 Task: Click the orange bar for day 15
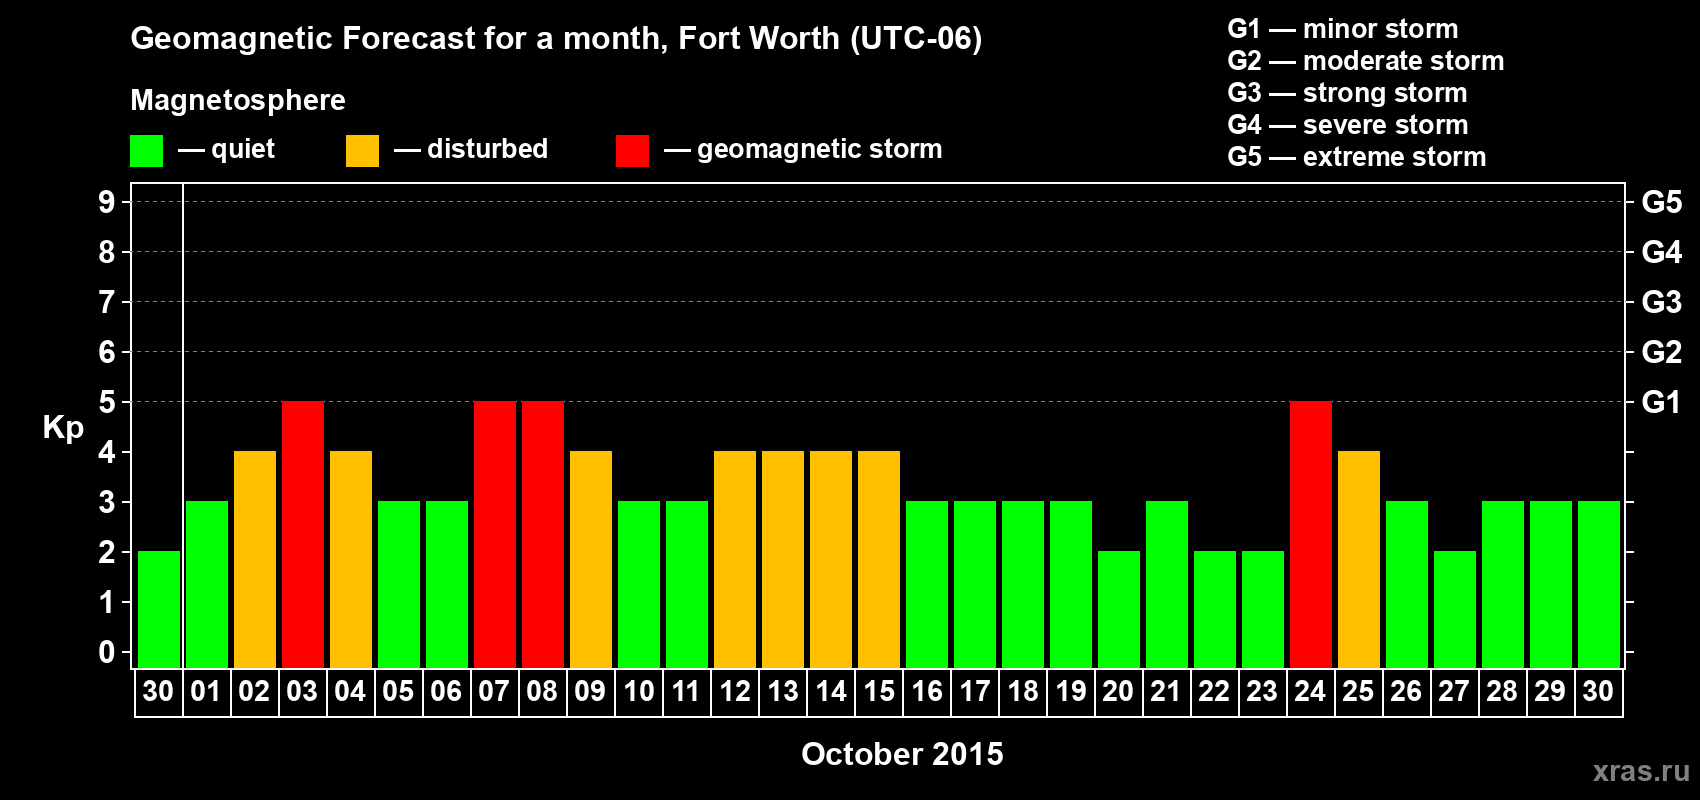(879, 559)
